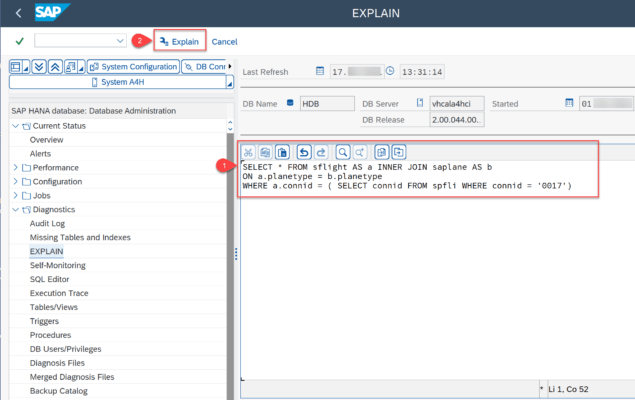The image size is (635, 400).
Task: Collapse the Diagnostics node
Action: pyautogui.click(x=15, y=210)
